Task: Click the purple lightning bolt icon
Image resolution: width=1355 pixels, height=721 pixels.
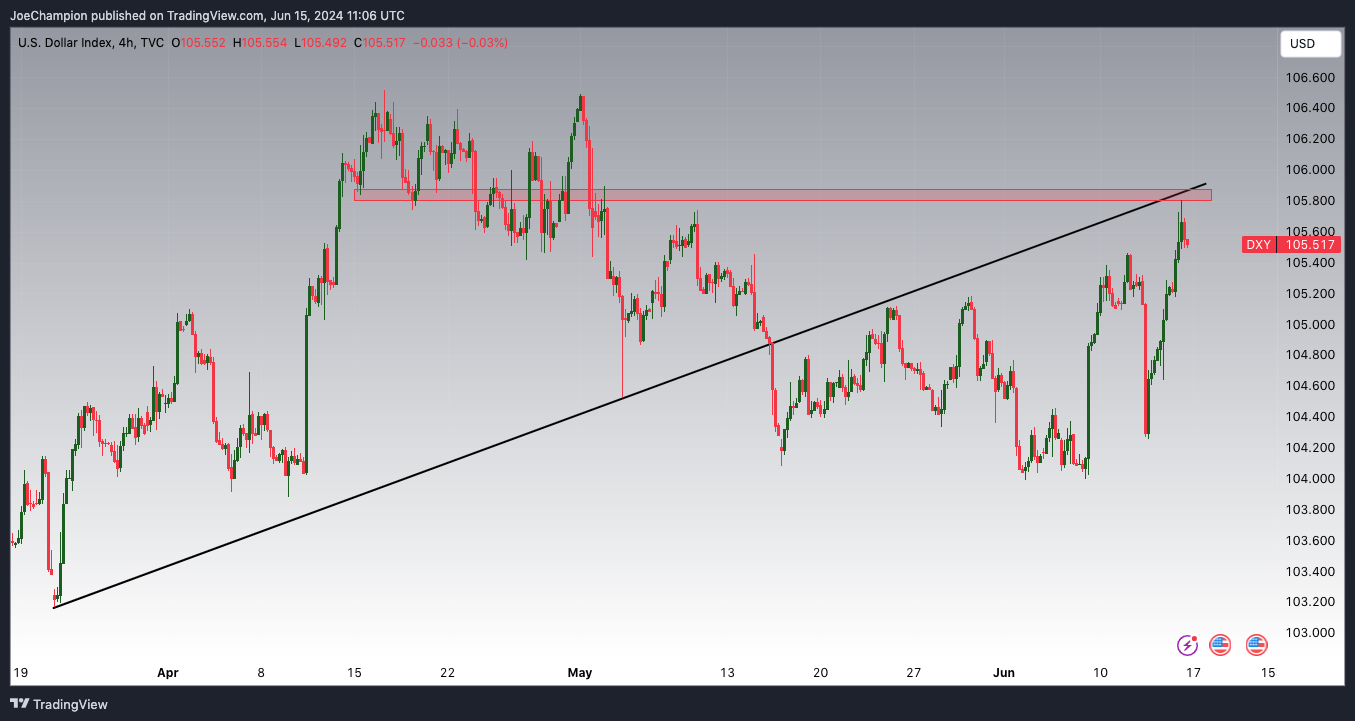Action: coord(1187,645)
